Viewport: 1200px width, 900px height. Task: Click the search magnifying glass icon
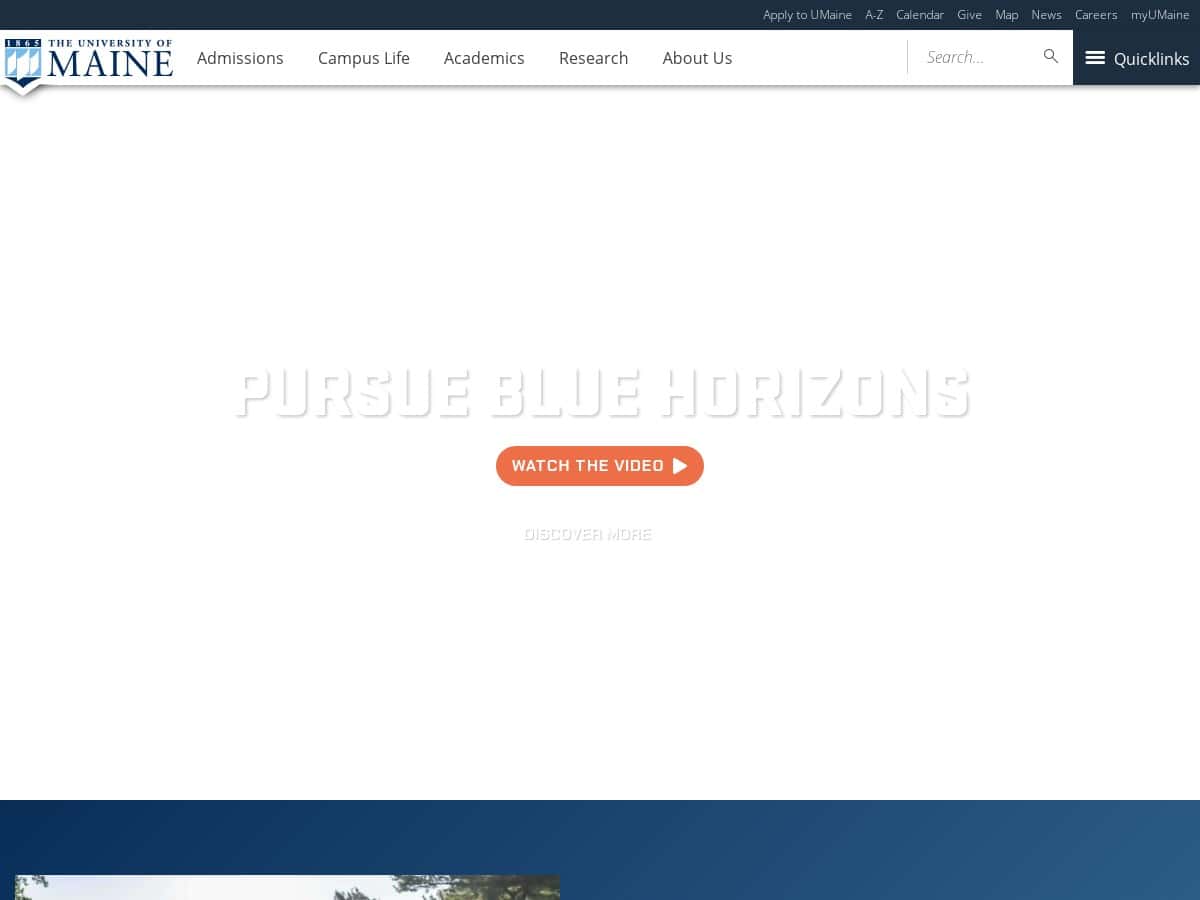click(1051, 57)
